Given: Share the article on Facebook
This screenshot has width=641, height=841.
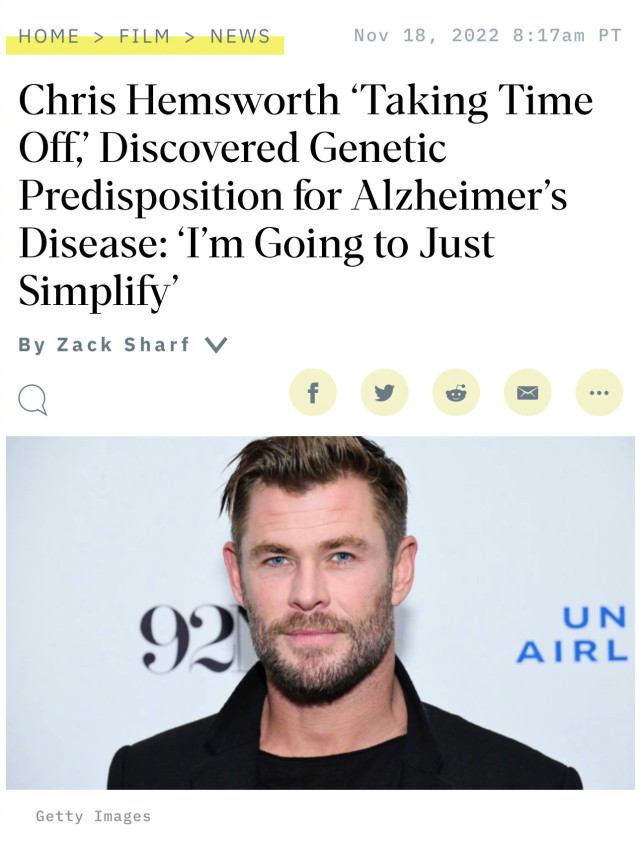Looking at the screenshot, I should pos(313,393).
